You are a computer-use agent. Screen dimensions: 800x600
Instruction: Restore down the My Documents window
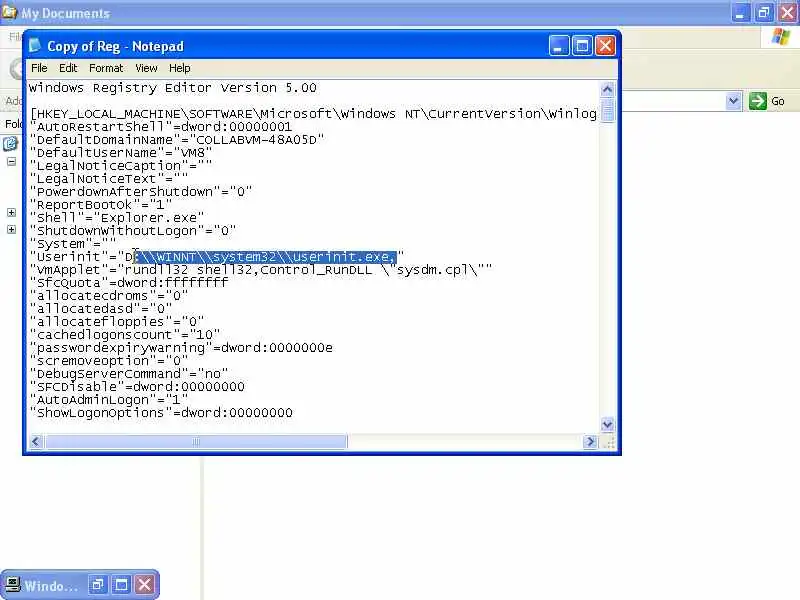click(764, 12)
